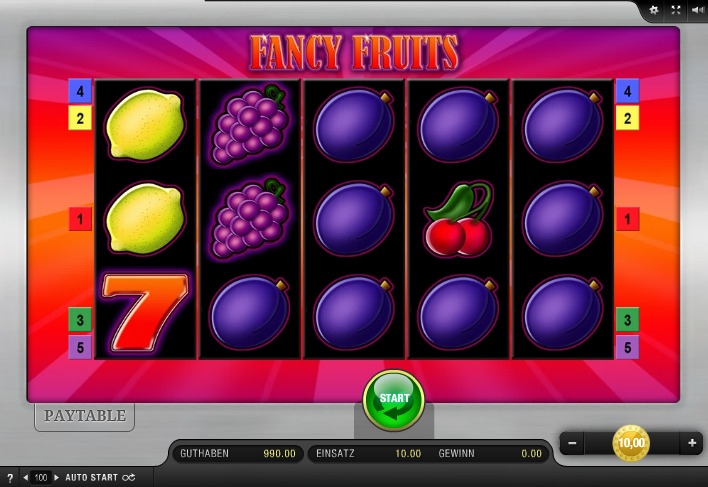Increase auto start count with right arrow
Viewport: 708px width, 487px height.
56,478
